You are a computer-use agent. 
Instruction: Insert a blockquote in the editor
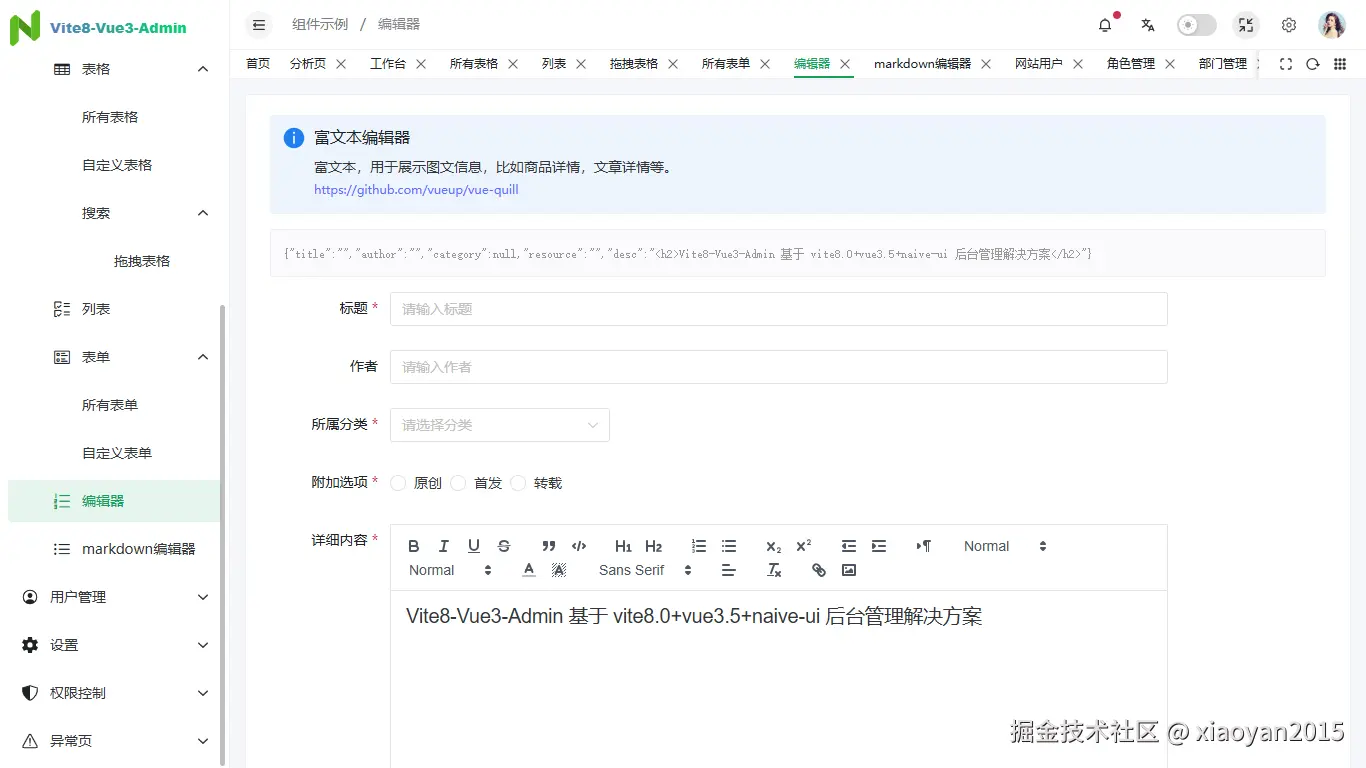click(549, 546)
